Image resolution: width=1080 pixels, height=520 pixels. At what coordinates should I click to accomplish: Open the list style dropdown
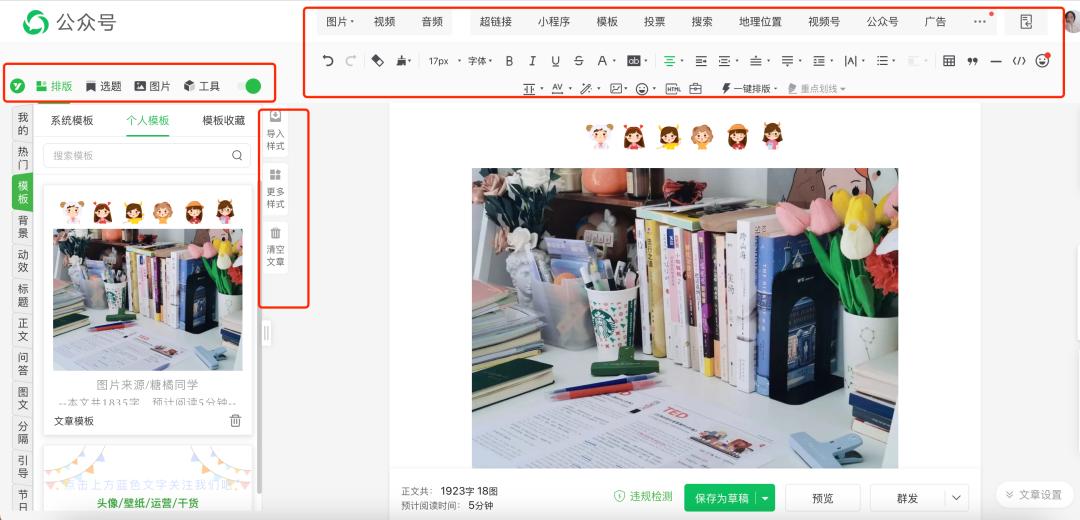click(885, 61)
